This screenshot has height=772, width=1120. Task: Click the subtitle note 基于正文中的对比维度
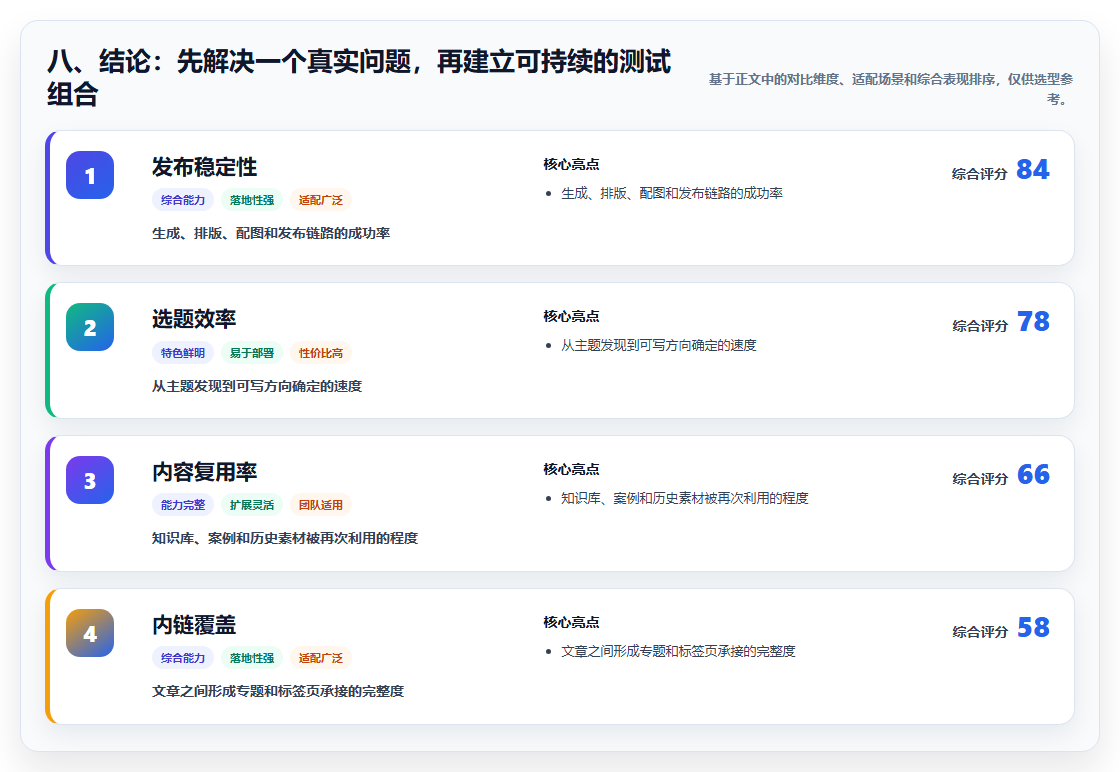(x=890, y=89)
